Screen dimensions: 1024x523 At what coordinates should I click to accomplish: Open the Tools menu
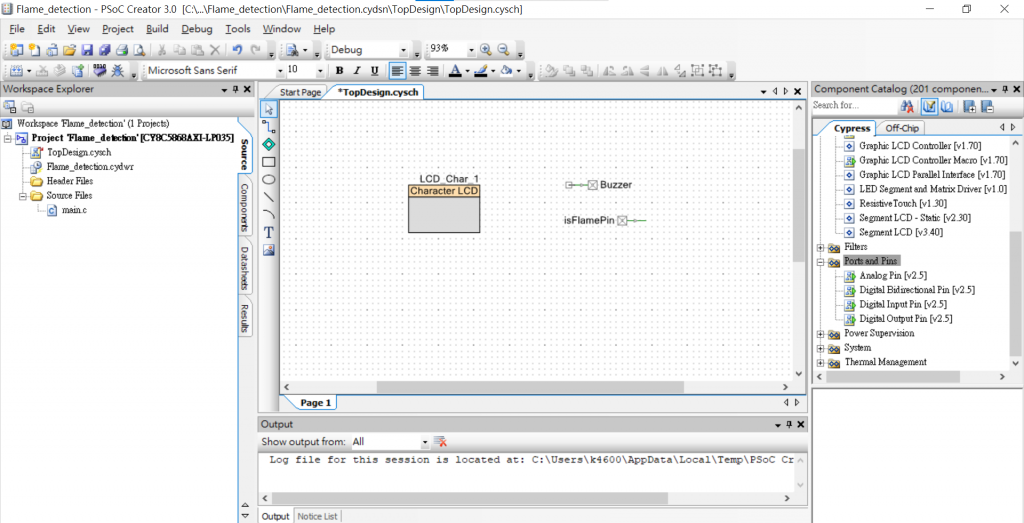[x=238, y=29]
